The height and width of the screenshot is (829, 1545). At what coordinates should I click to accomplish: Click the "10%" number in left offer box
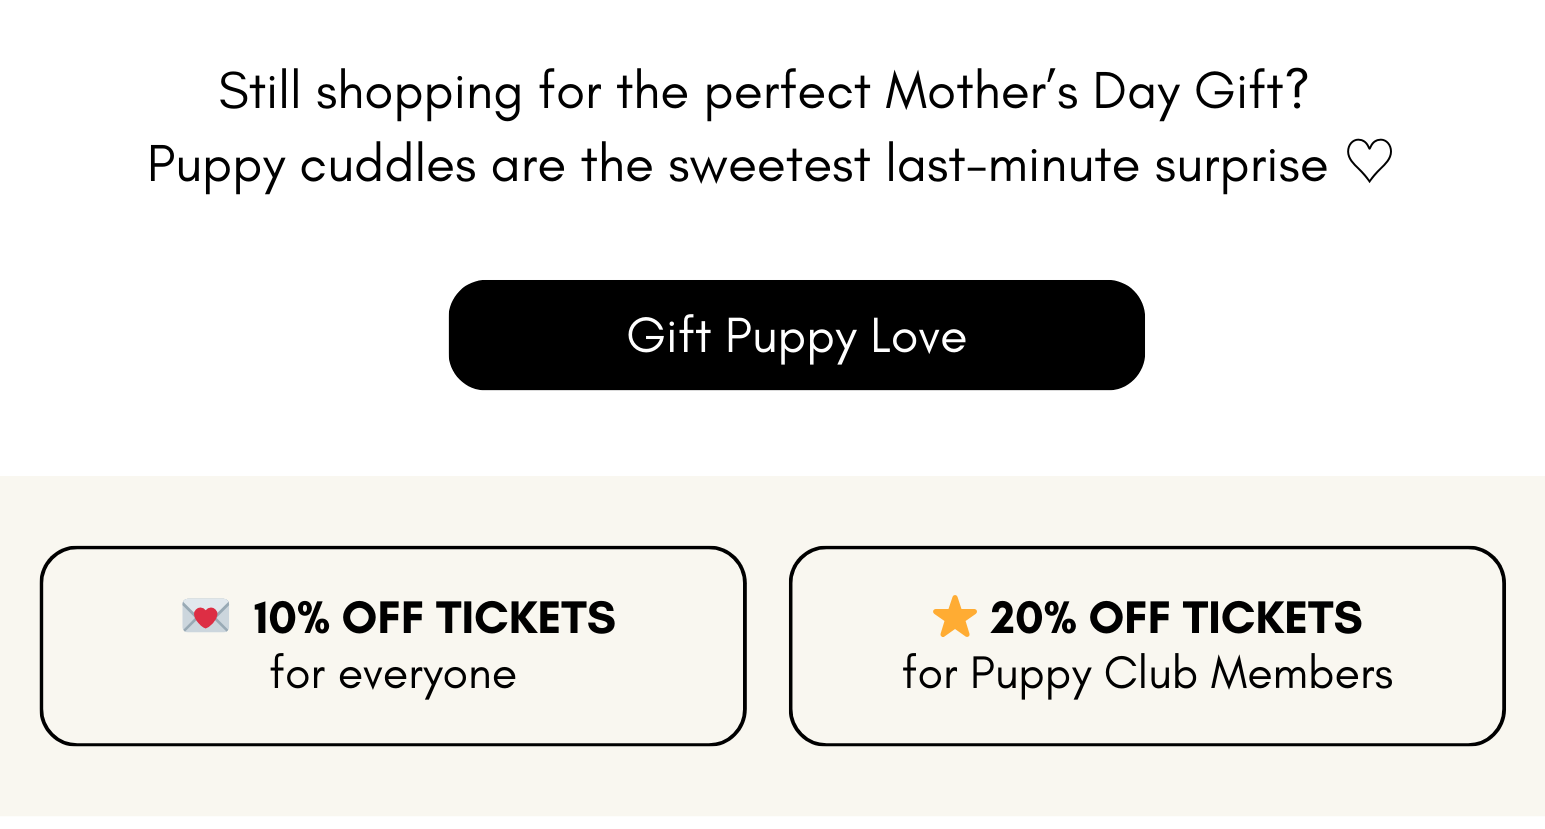click(291, 618)
